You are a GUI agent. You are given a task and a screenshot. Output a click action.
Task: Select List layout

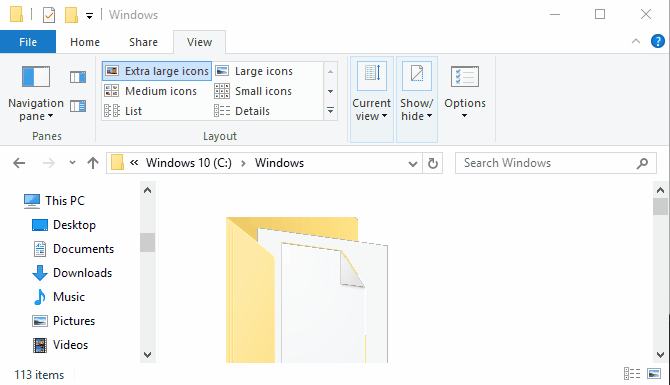pos(123,111)
